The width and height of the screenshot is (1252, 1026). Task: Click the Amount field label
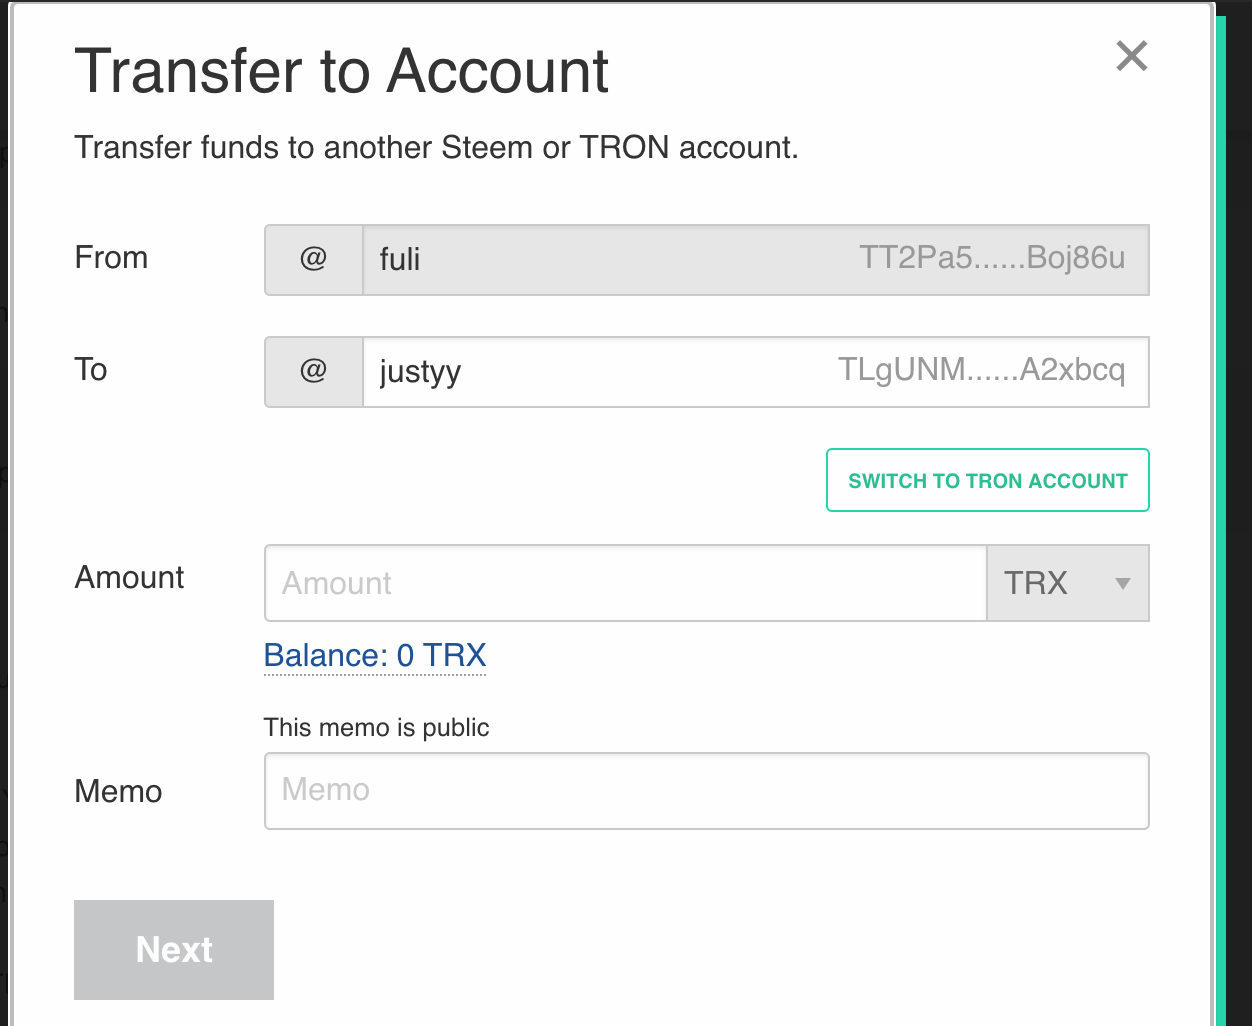129,578
